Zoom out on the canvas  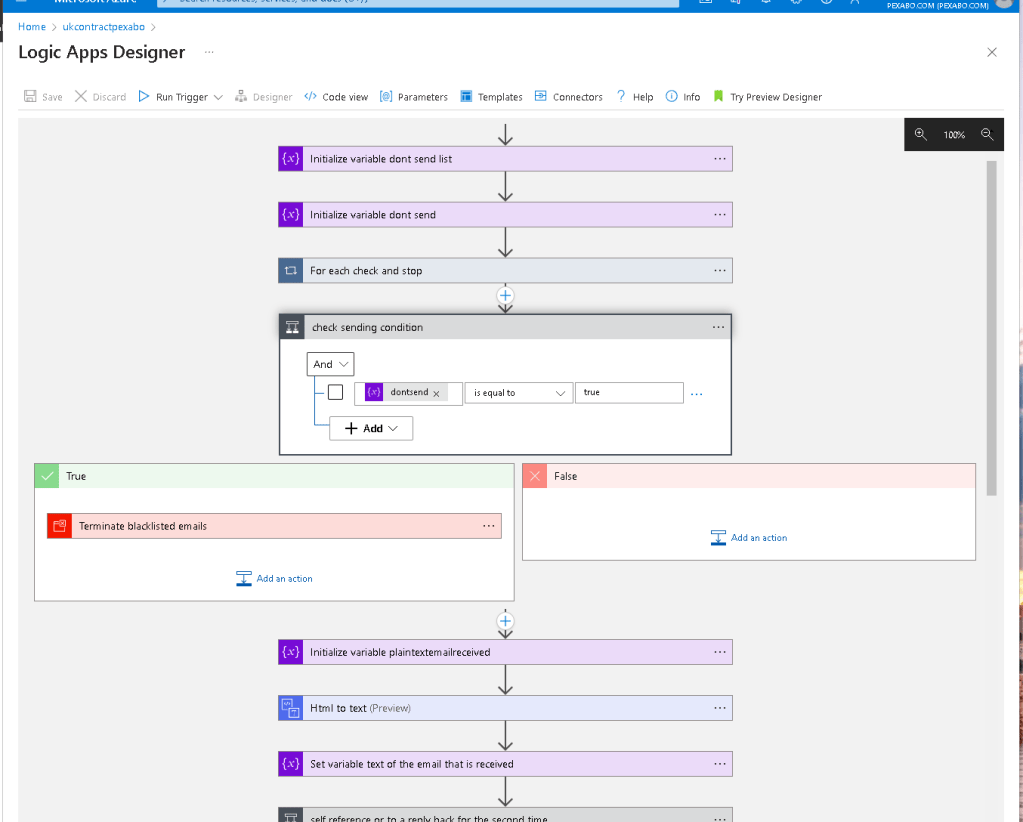[x=987, y=134]
